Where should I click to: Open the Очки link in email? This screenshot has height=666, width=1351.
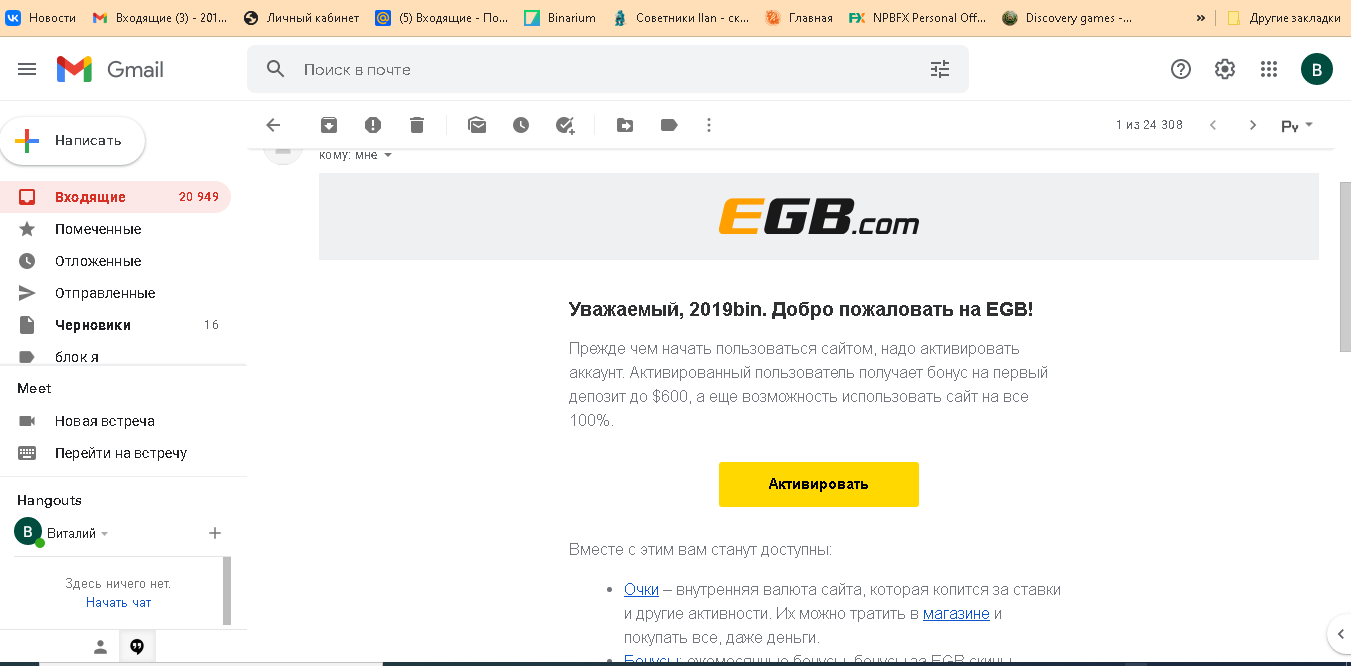(x=641, y=590)
